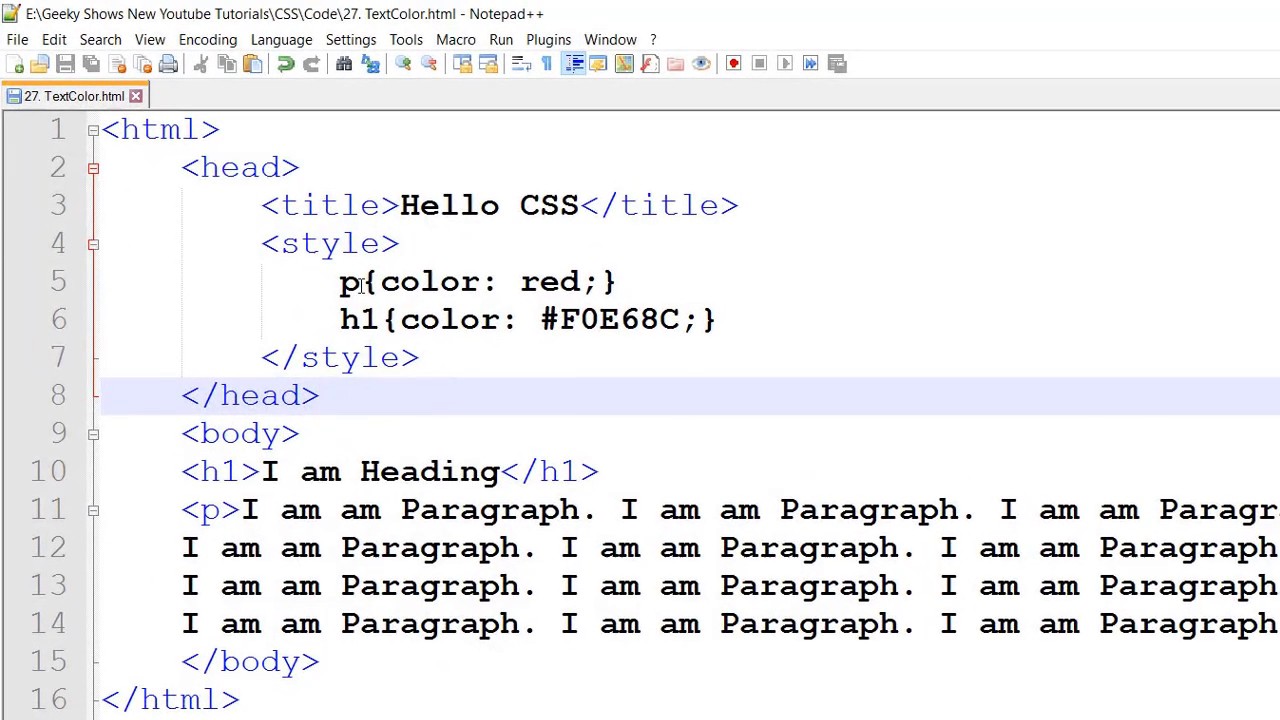The image size is (1280, 720).
Task: Open the Plugins menu
Action: (548, 40)
